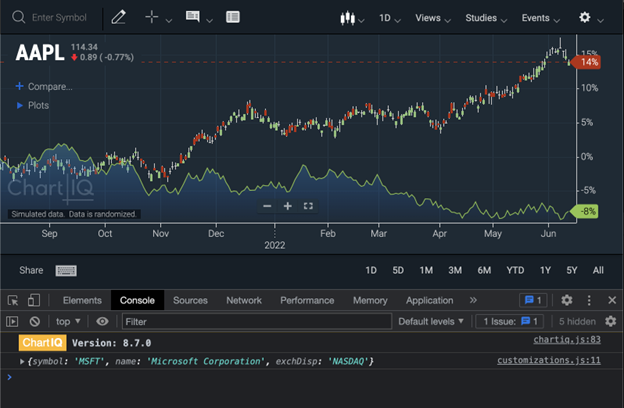Open the Application tab
The width and height of the screenshot is (624, 408).
click(x=429, y=300)
